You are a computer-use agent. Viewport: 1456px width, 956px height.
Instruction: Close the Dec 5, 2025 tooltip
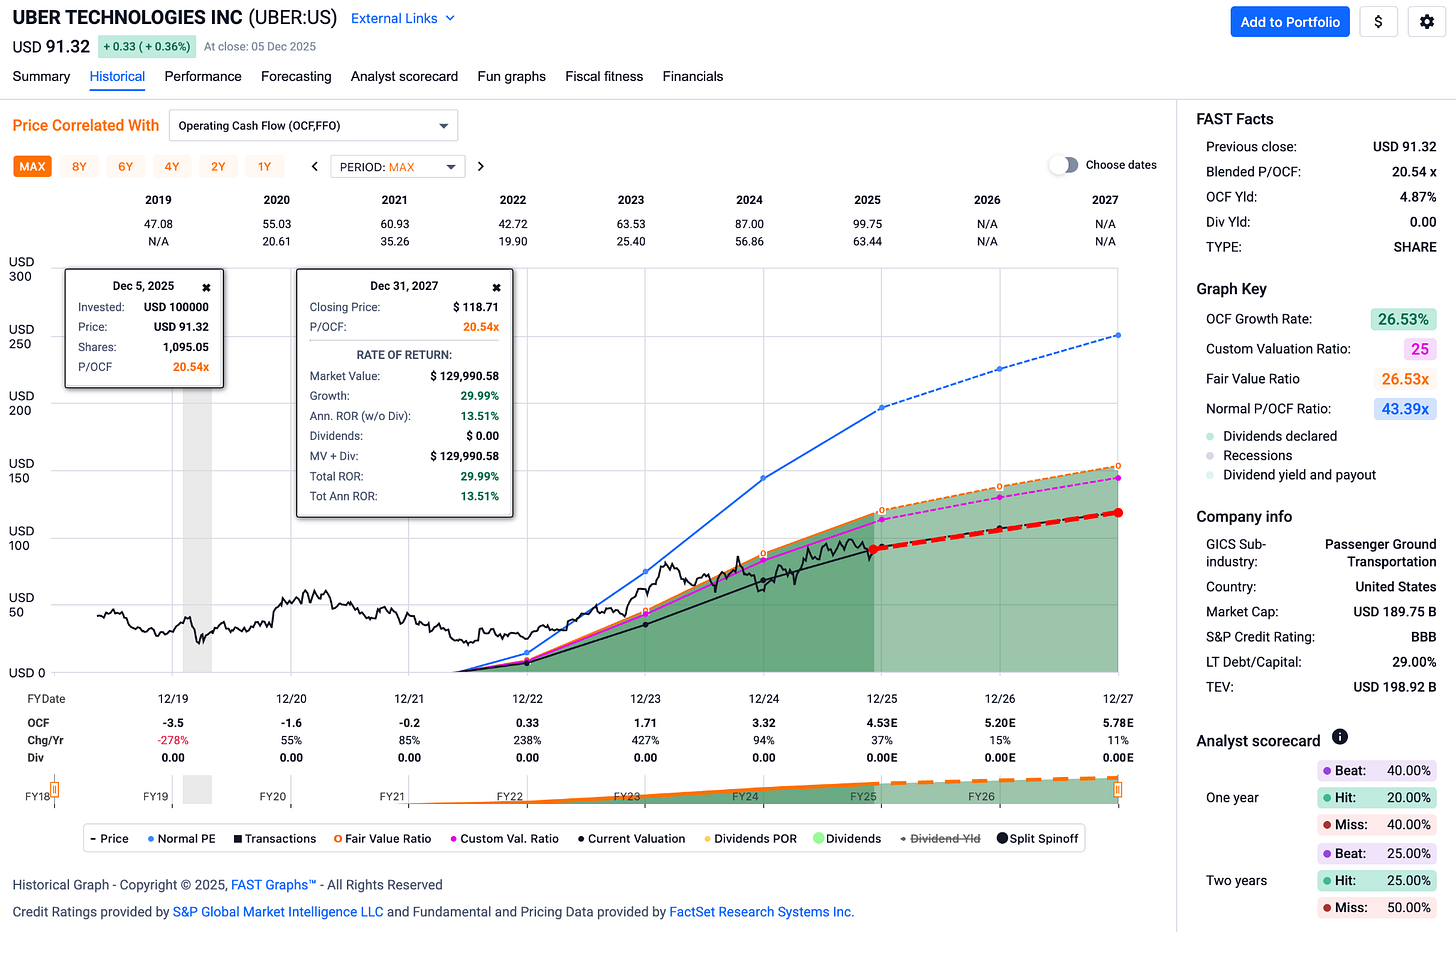pyautogui.click(x=206, y=287)
